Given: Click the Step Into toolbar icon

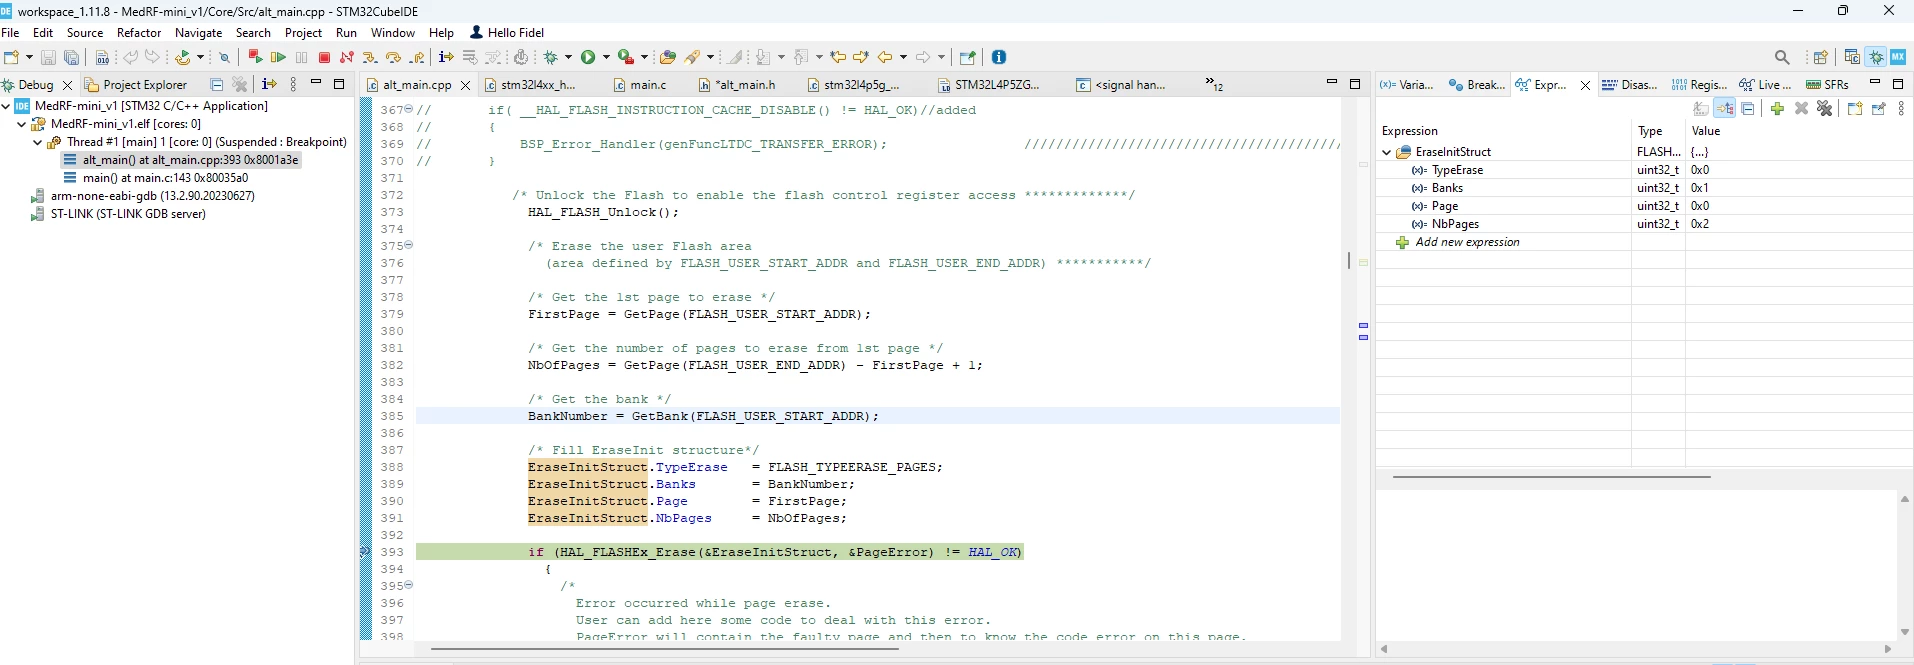Looking at the screenshot, I should pos(370,57).
